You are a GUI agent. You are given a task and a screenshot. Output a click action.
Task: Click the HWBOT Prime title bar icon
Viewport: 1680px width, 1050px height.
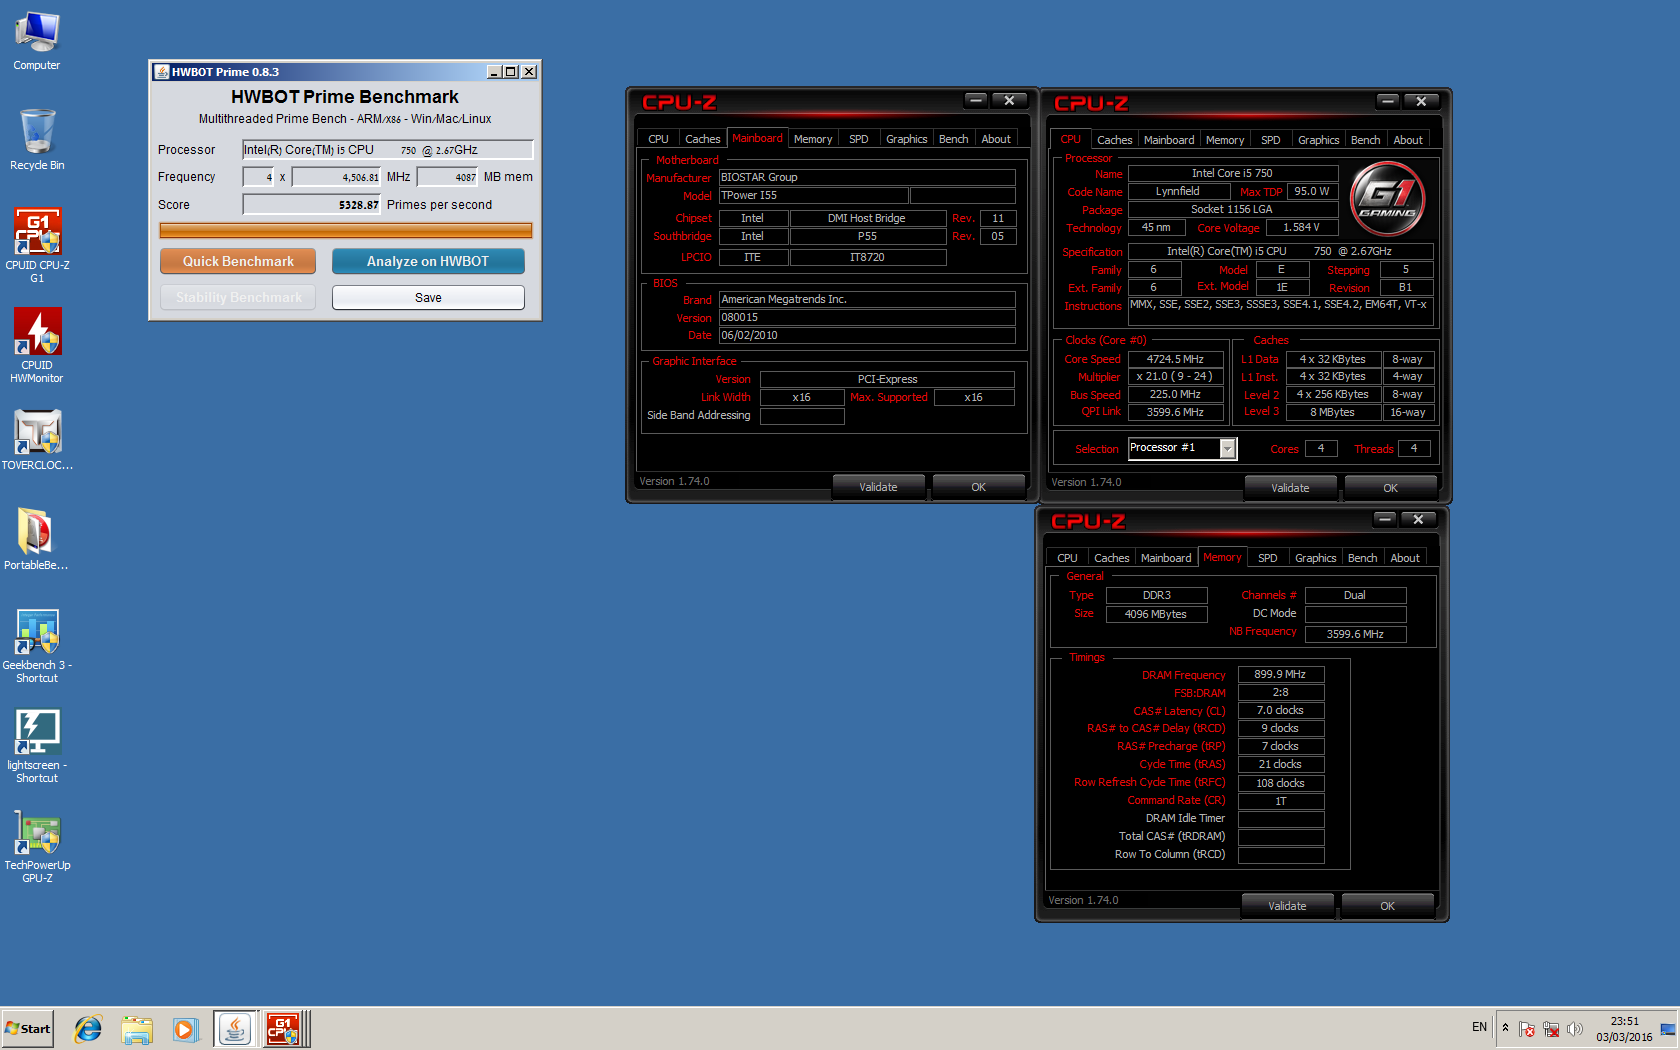pos(162,72)
